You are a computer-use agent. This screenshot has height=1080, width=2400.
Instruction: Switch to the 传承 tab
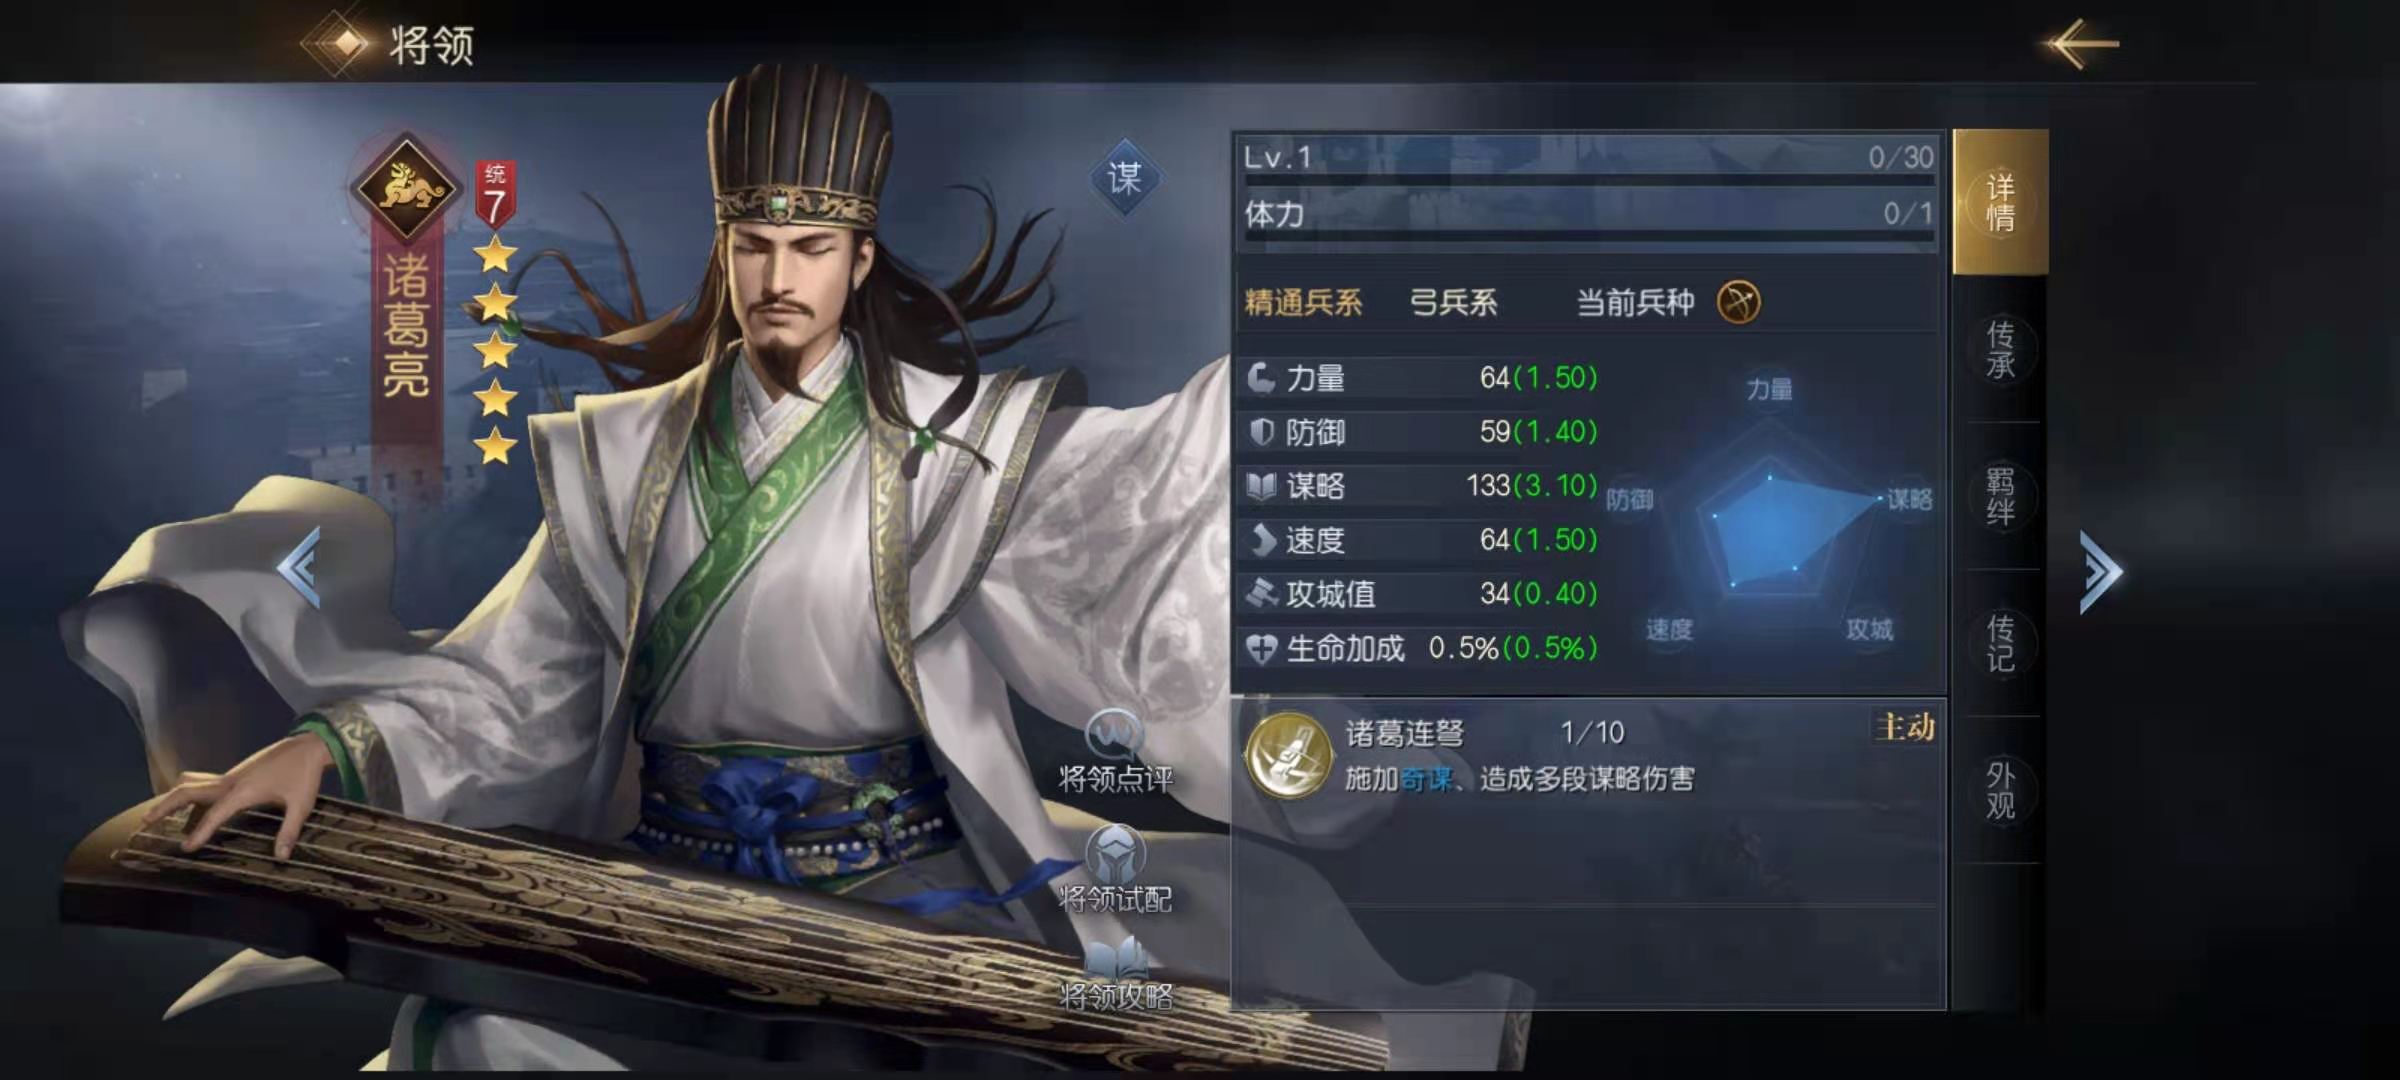(x=2000, y=350)
